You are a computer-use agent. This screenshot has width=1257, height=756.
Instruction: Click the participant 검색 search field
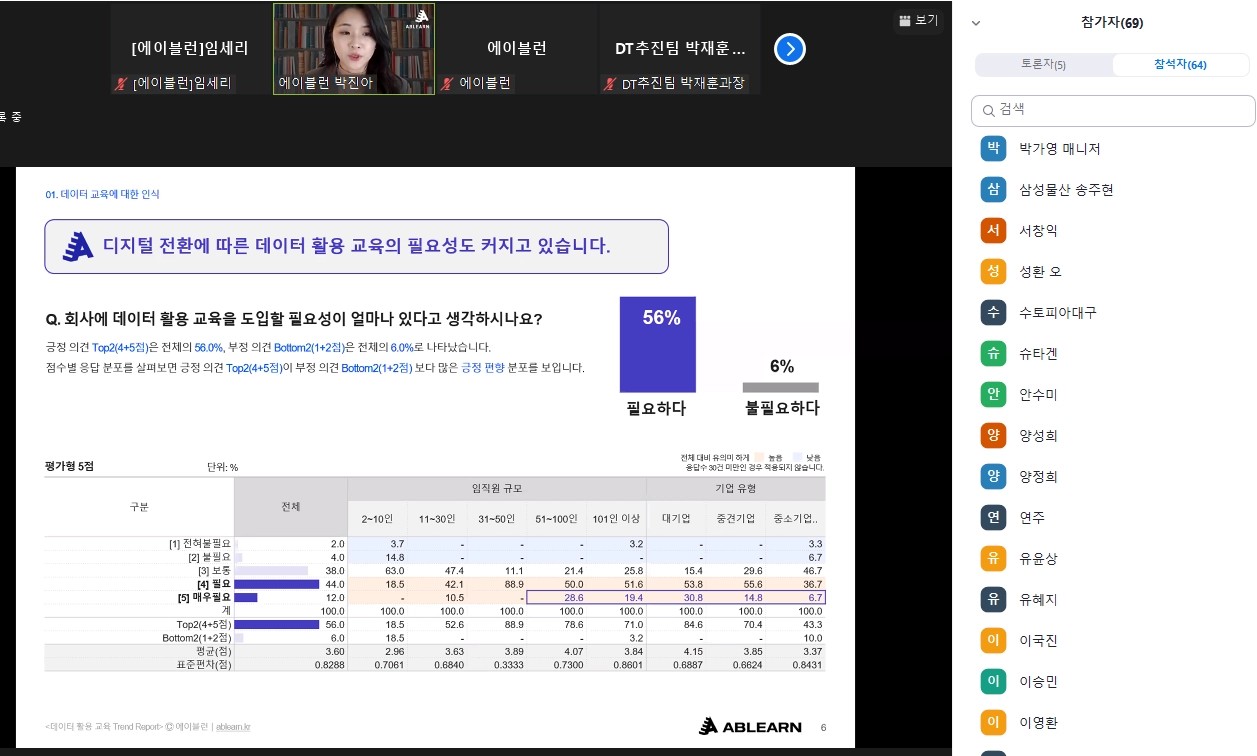click(x=1113, y=111)
